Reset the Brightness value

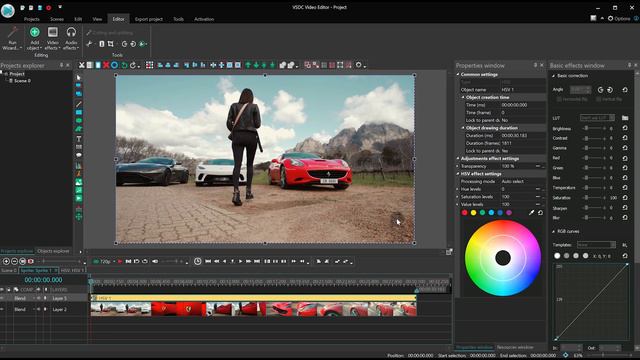625,128
